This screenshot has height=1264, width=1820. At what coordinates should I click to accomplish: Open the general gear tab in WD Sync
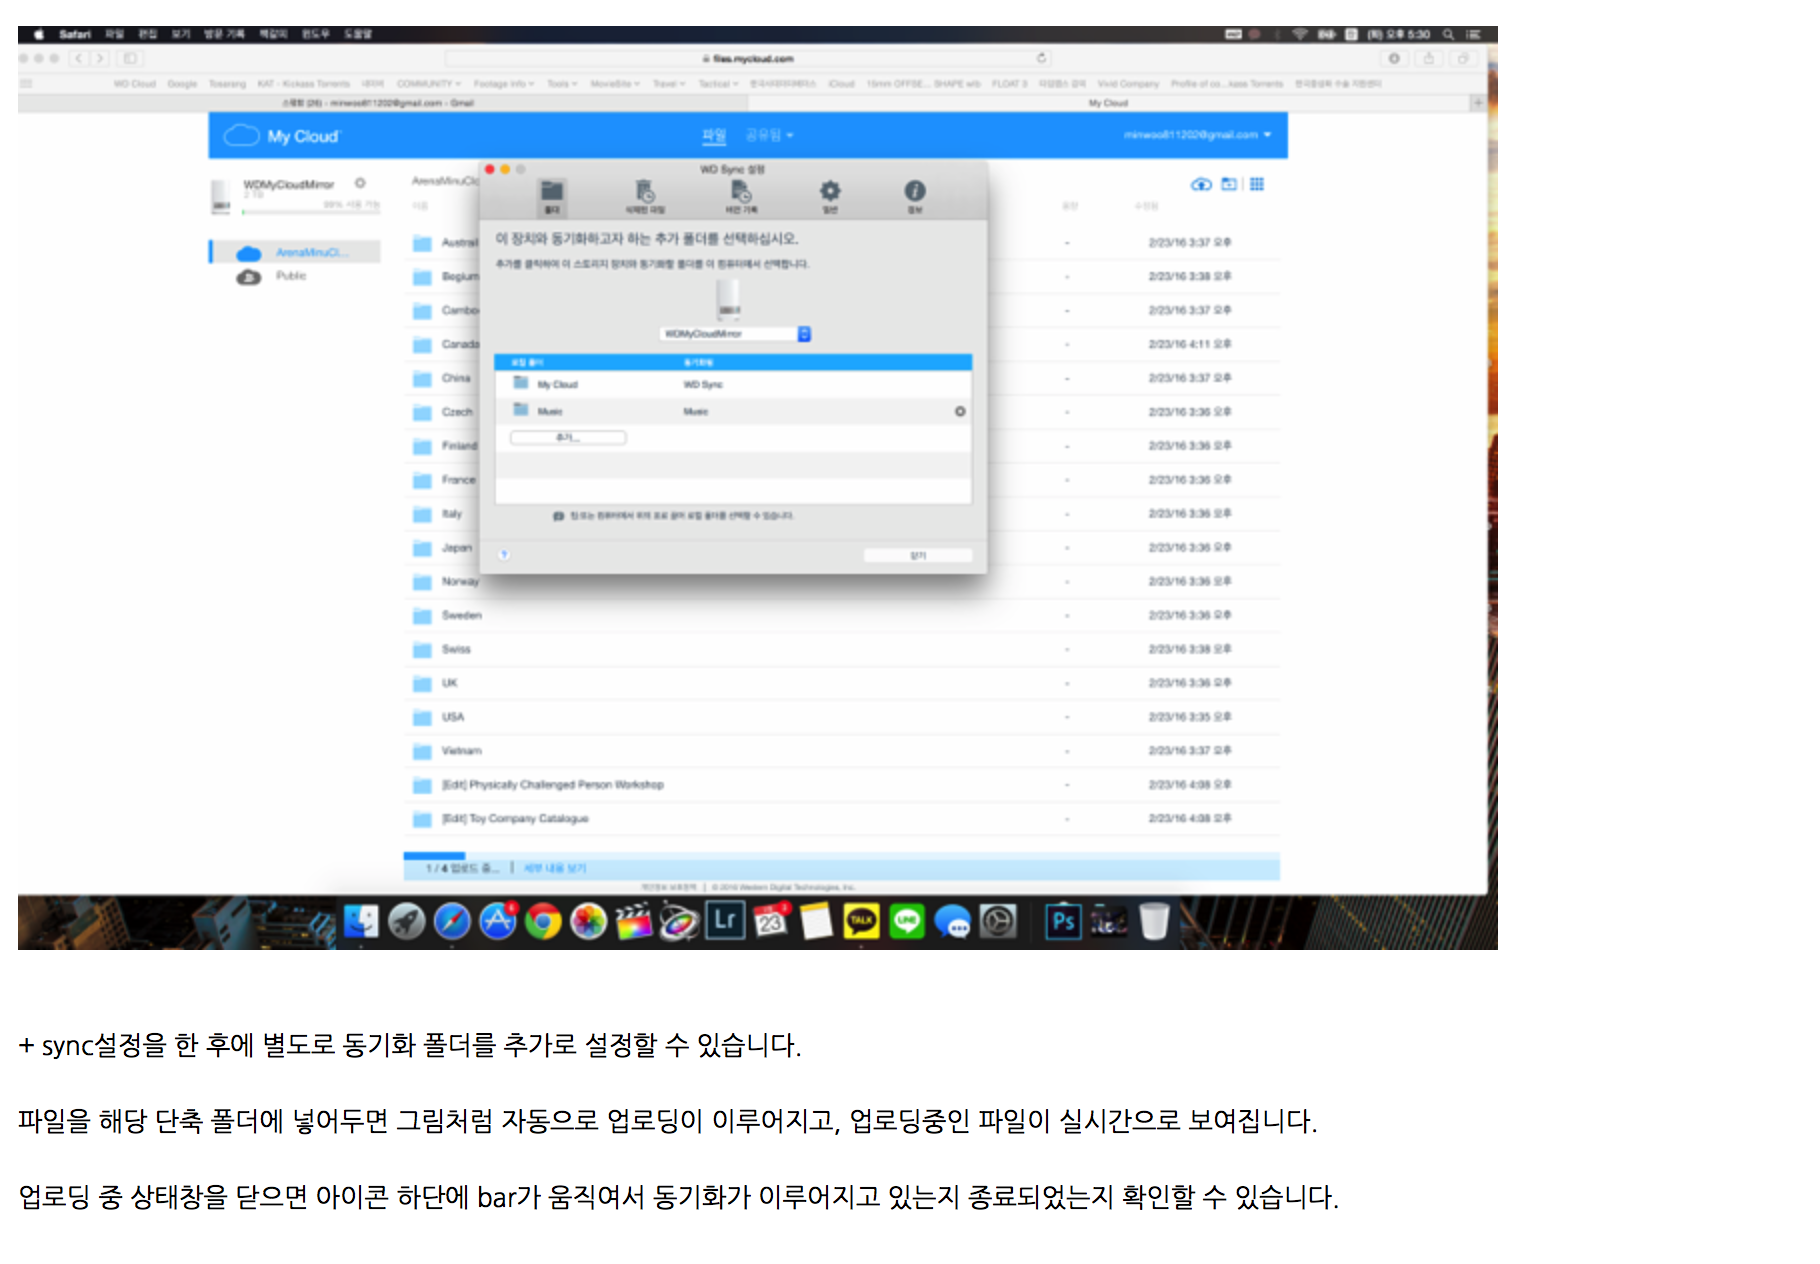coord(830,196)
